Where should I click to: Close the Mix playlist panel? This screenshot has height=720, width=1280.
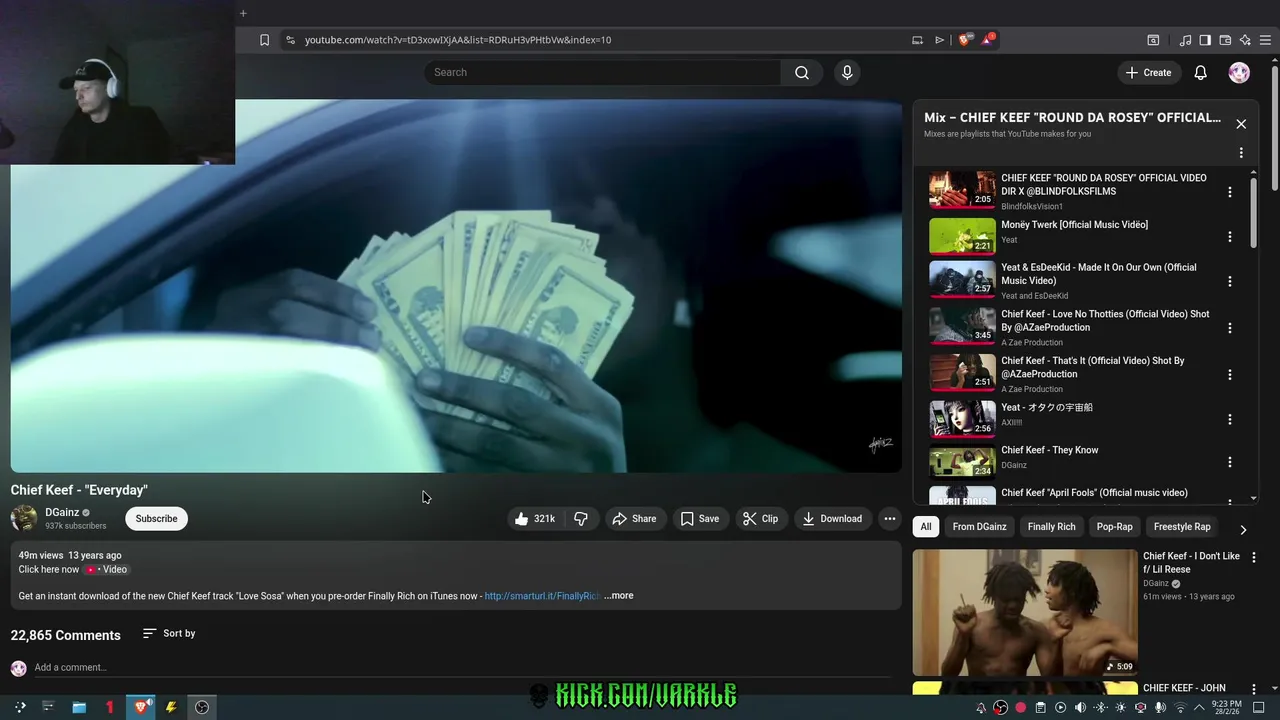pyautogui.click(x=1241, y=124)
